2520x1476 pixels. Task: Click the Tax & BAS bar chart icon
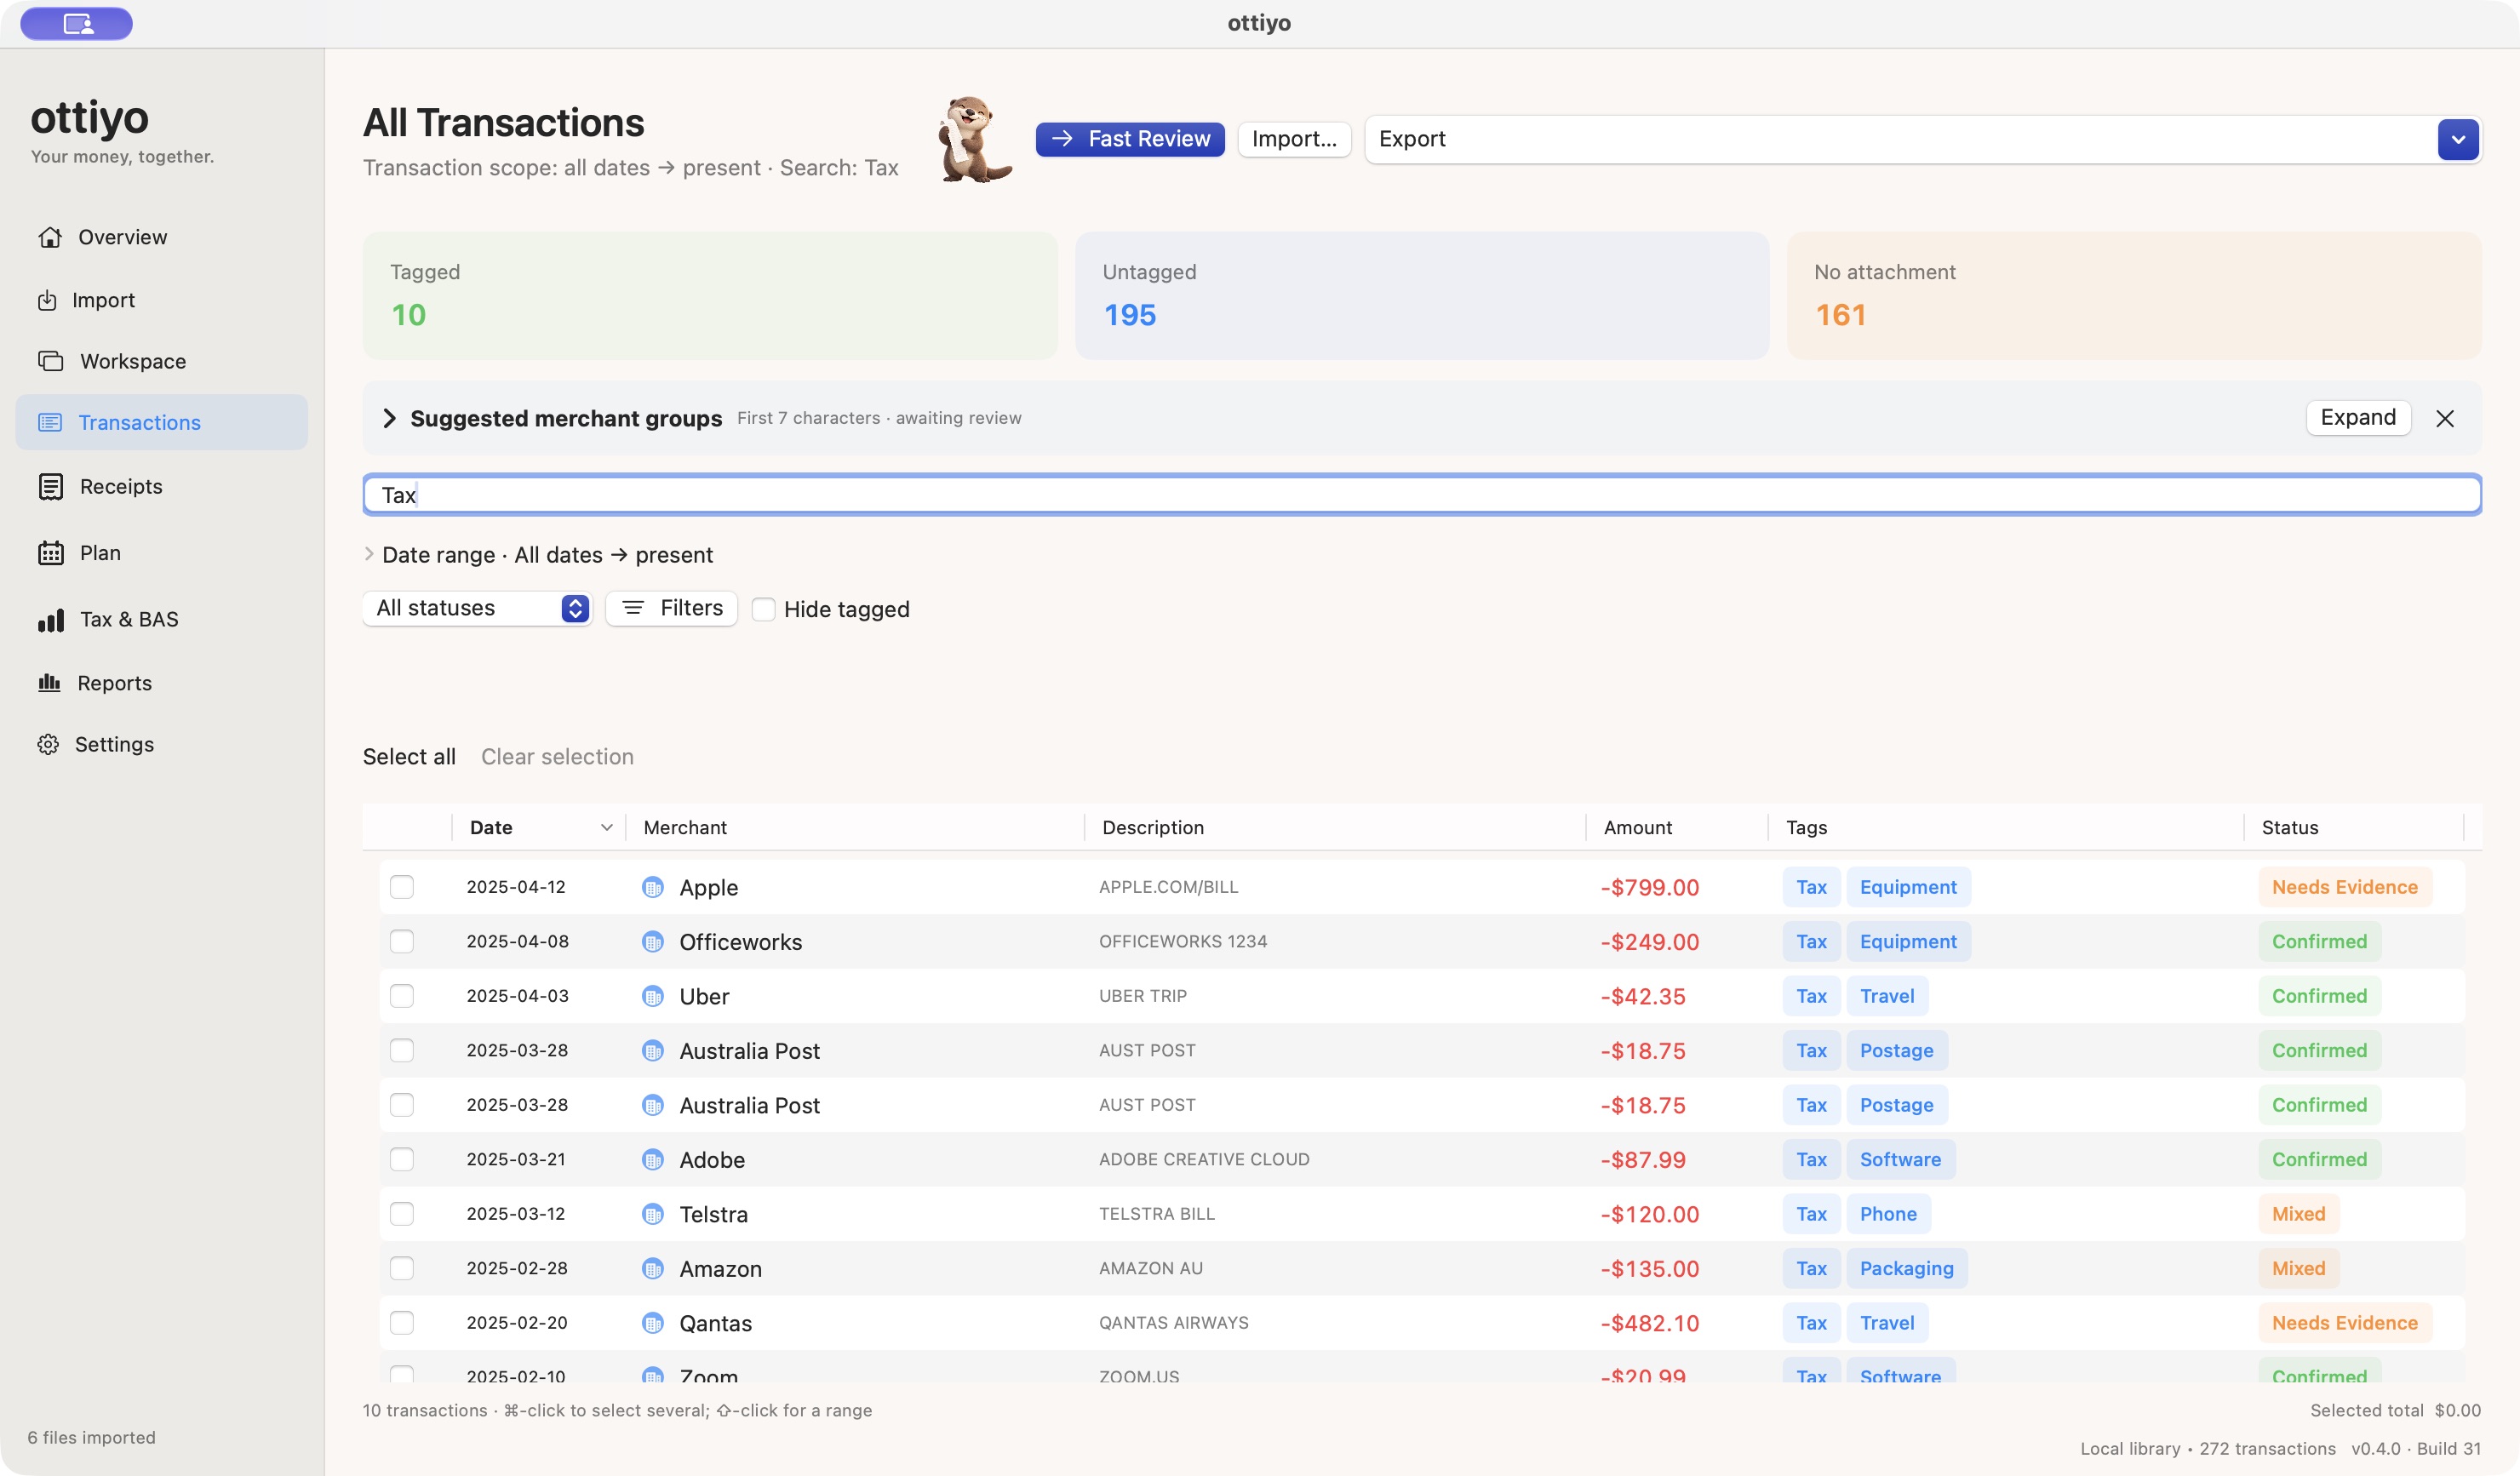coord(50,620)
